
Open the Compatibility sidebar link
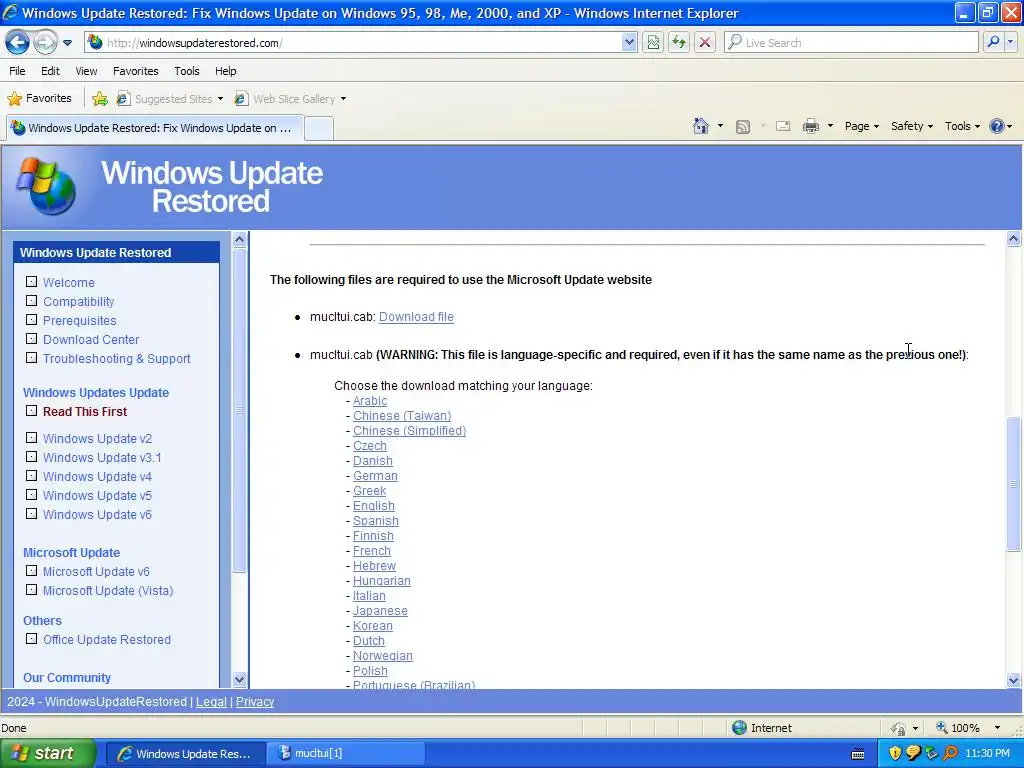tap(78, 302)
